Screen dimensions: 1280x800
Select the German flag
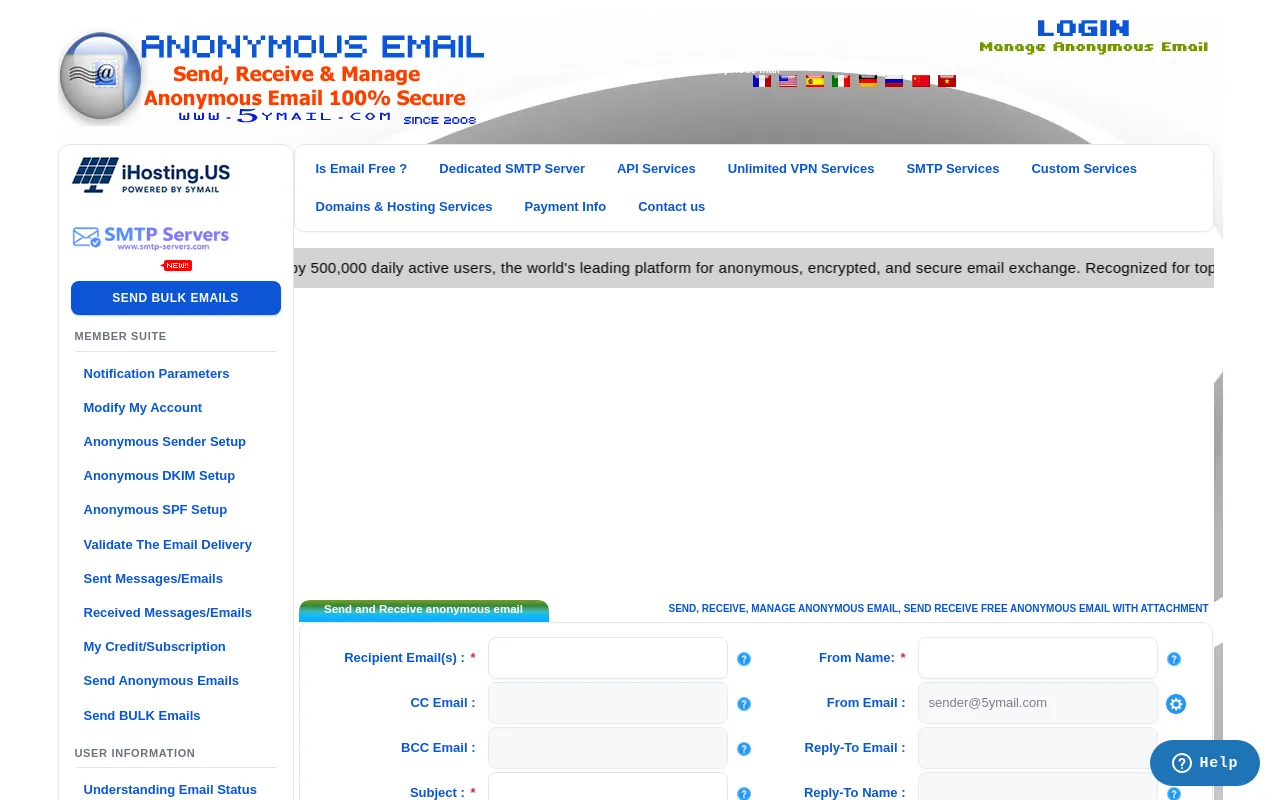[x=868, y=81]
